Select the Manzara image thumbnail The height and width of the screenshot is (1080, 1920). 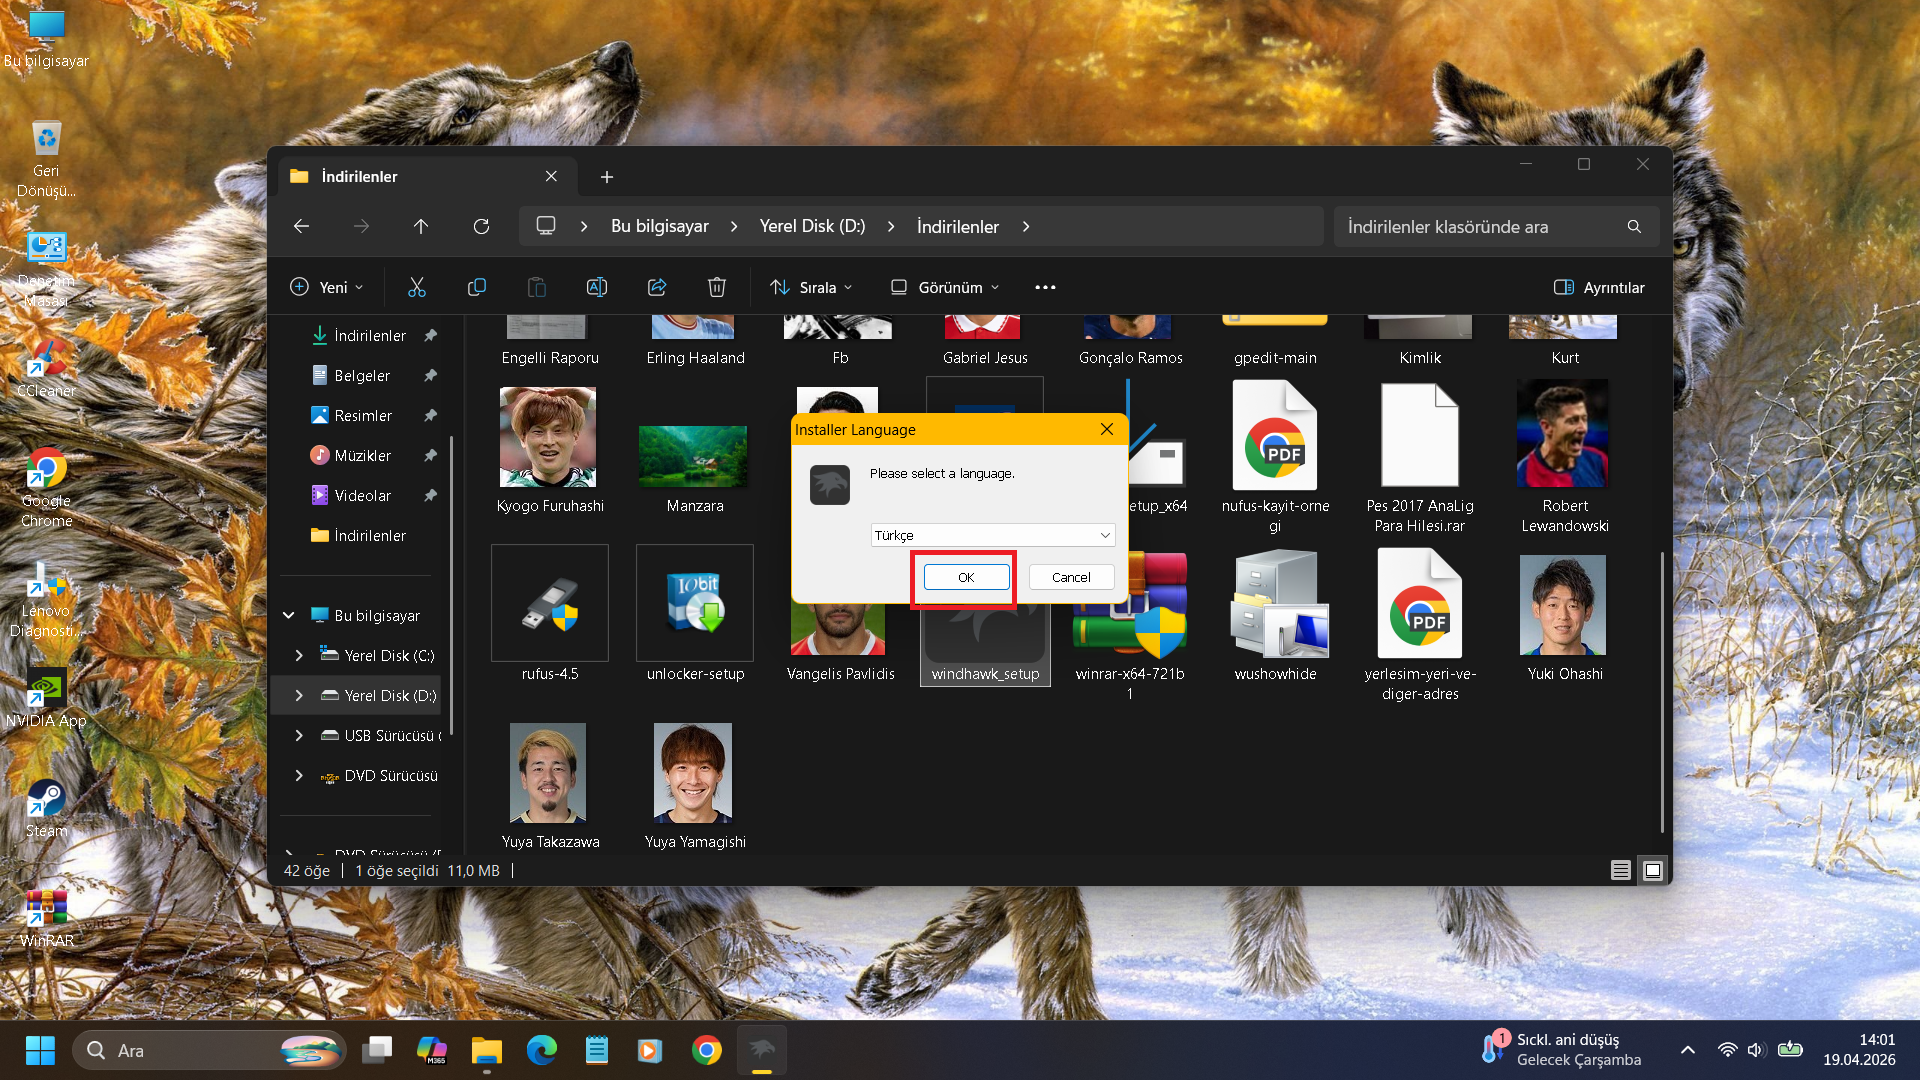[693, 457]
